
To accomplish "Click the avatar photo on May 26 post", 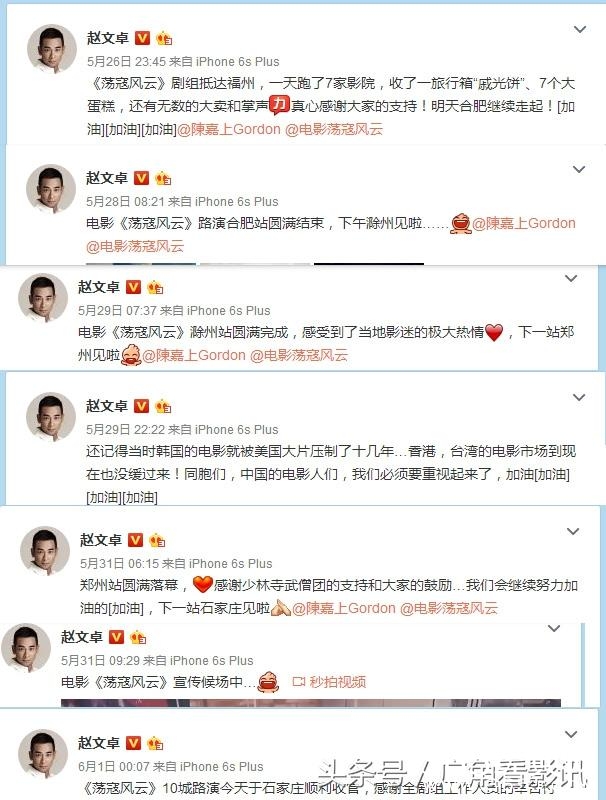I will pos(52,48).
